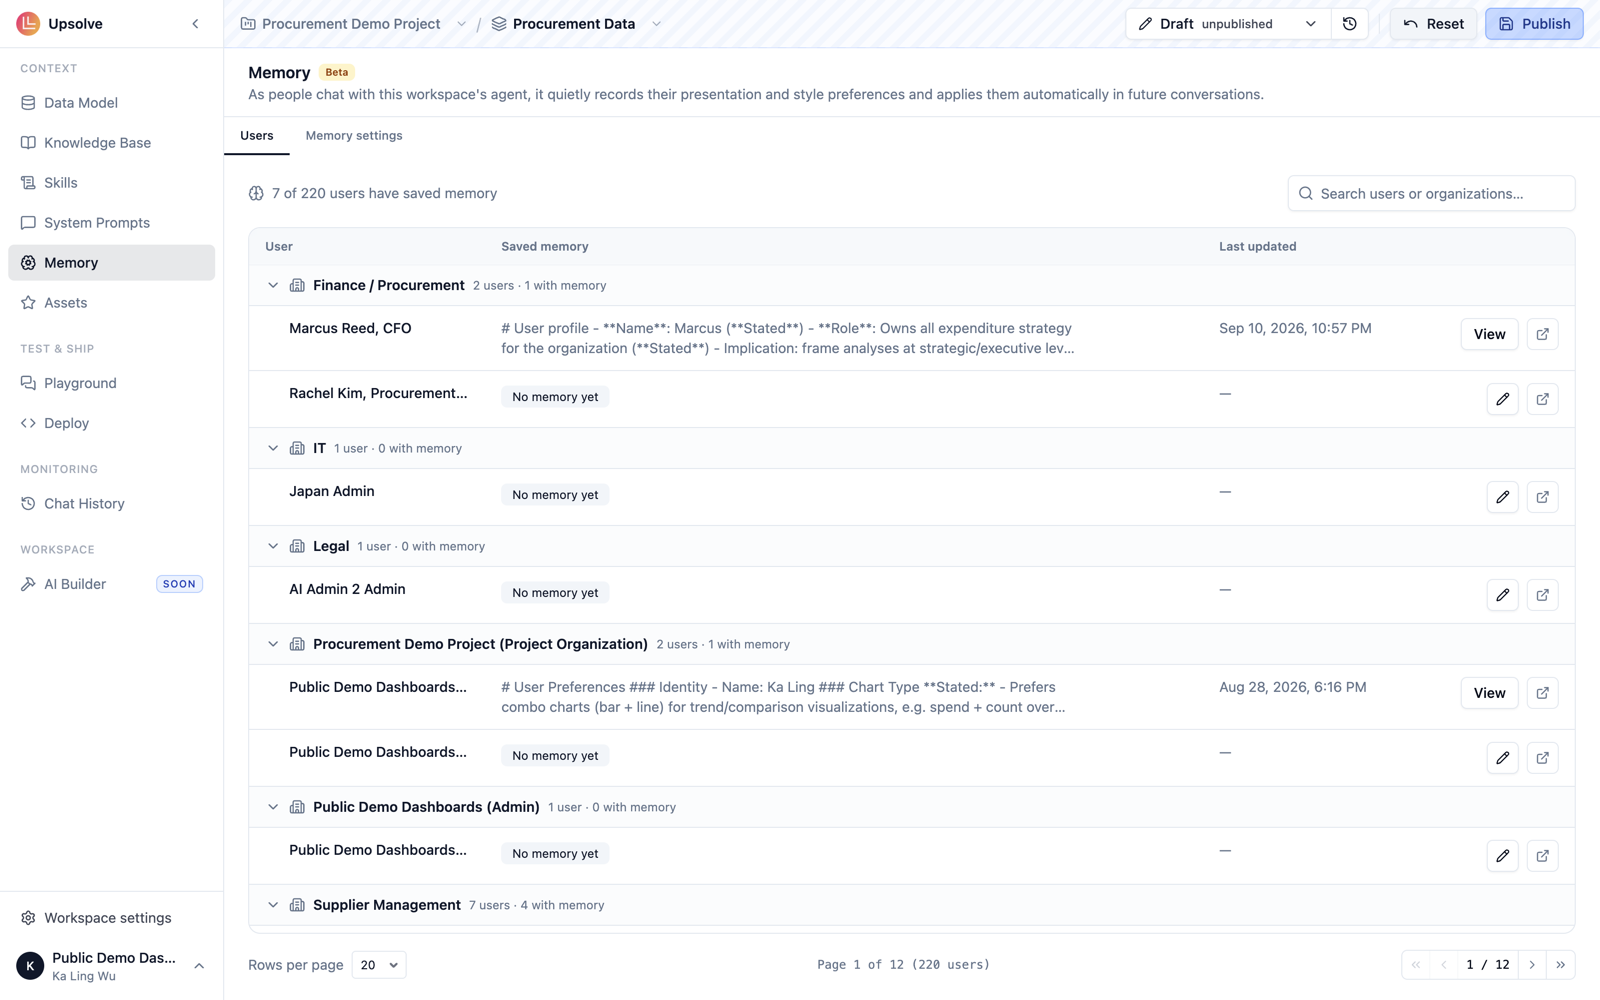Open Playground in sidebar
This screenshot has width=1600, height=1000.
[111, 383]
